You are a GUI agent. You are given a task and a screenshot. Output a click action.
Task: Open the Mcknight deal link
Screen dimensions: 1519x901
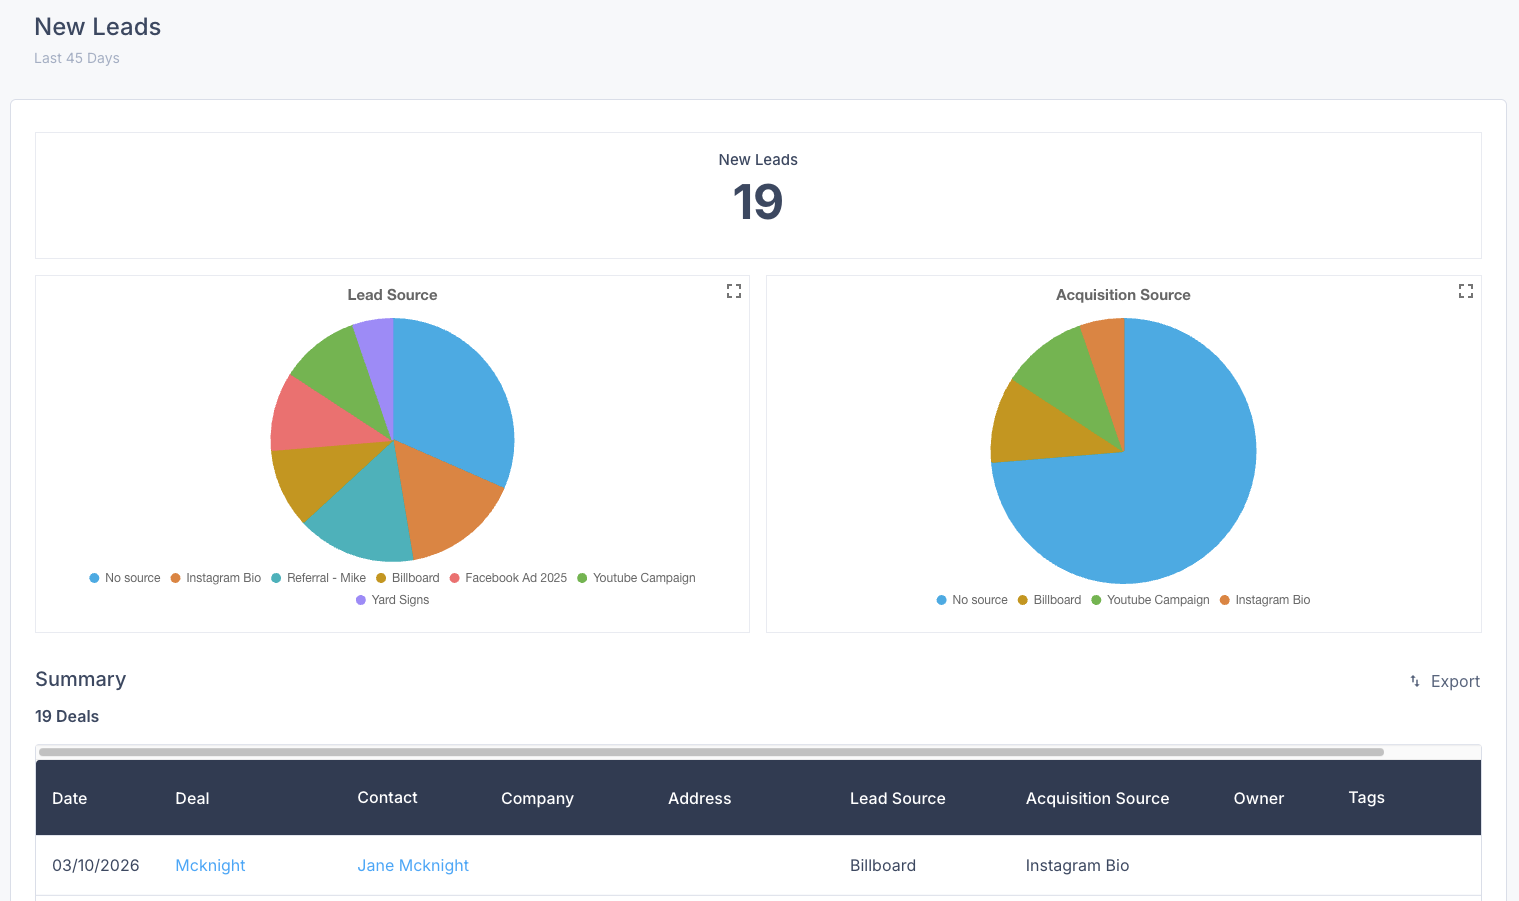pyautogui.click(x=210, y=865)
